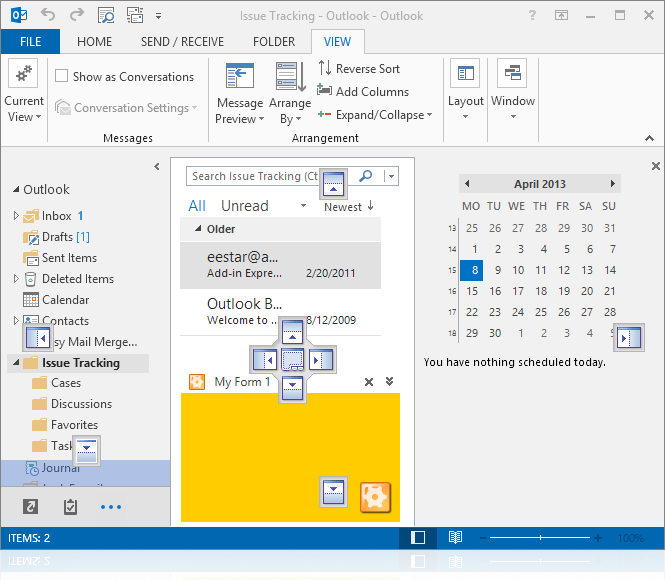Open the Quick Access Toolbar customize arrow
The height and width of the screenshot is (580, 665).
158,16
